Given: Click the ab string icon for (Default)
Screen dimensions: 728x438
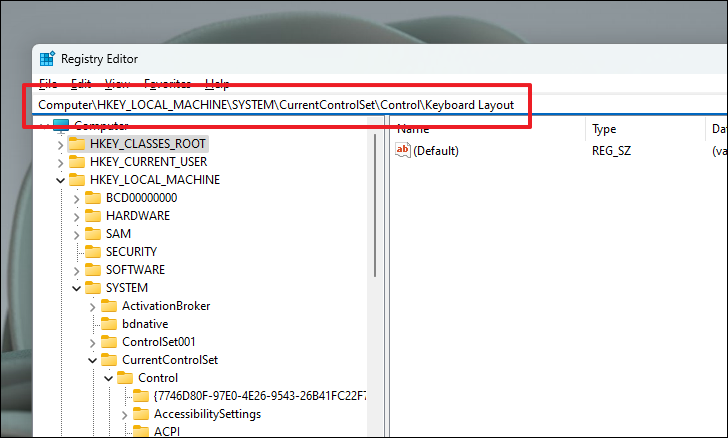Looking at the screenshot, I should [403, 150].
